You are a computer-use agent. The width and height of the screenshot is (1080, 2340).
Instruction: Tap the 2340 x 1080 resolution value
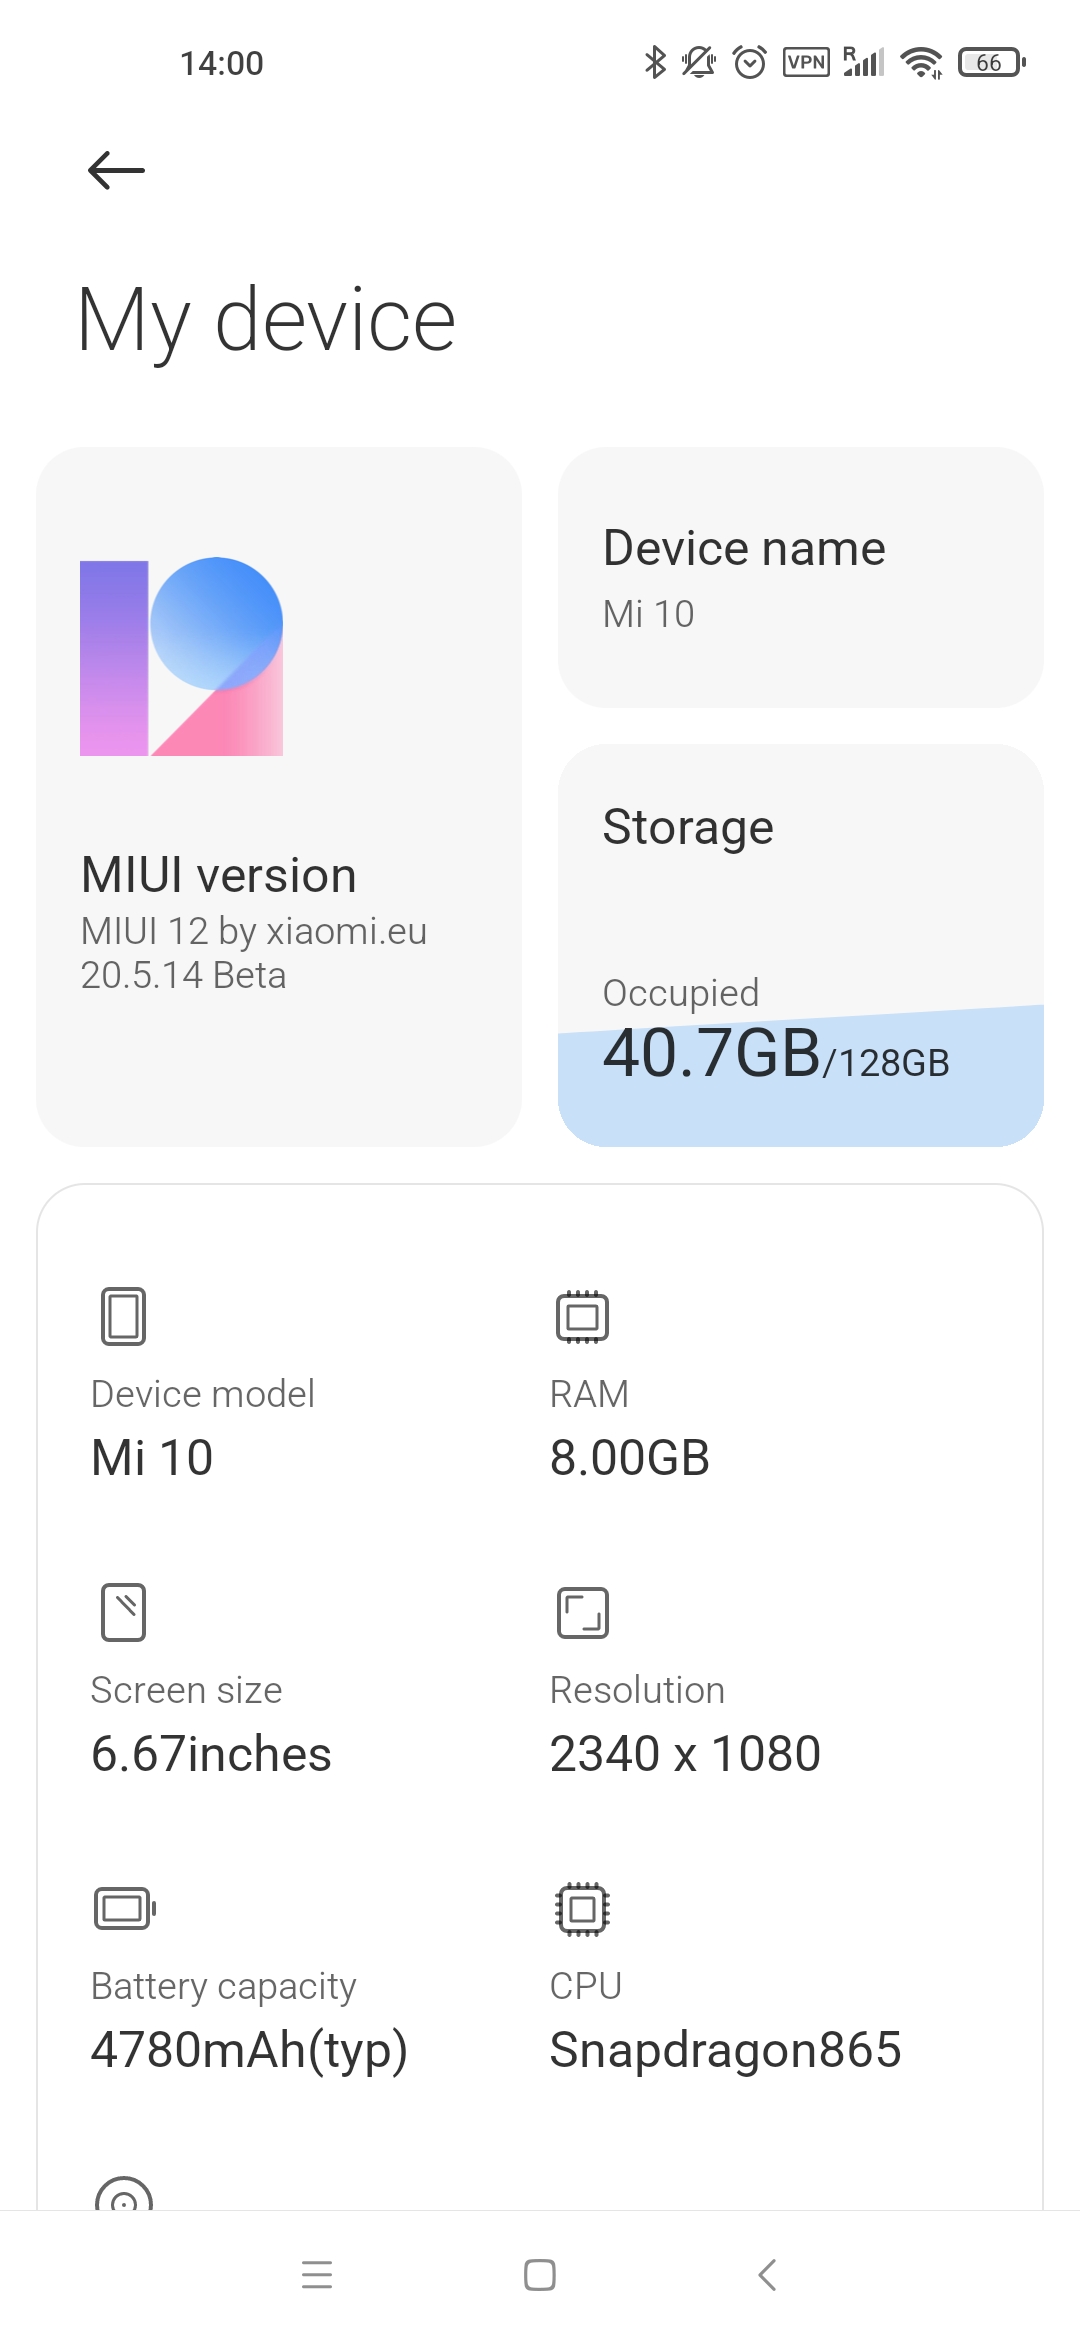tap(685, 1754)
